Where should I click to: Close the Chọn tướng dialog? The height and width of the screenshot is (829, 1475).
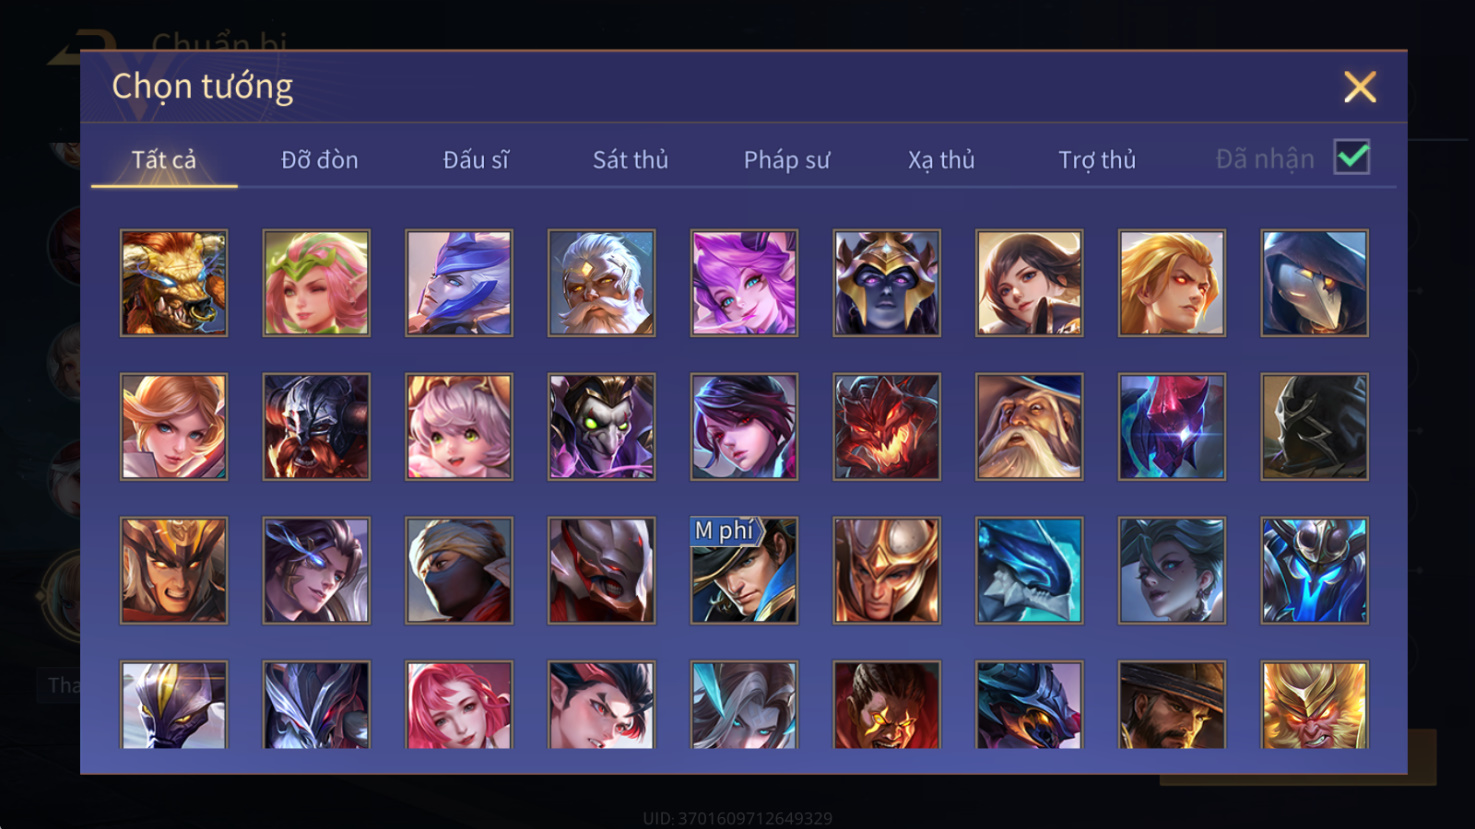(1360, 87)
